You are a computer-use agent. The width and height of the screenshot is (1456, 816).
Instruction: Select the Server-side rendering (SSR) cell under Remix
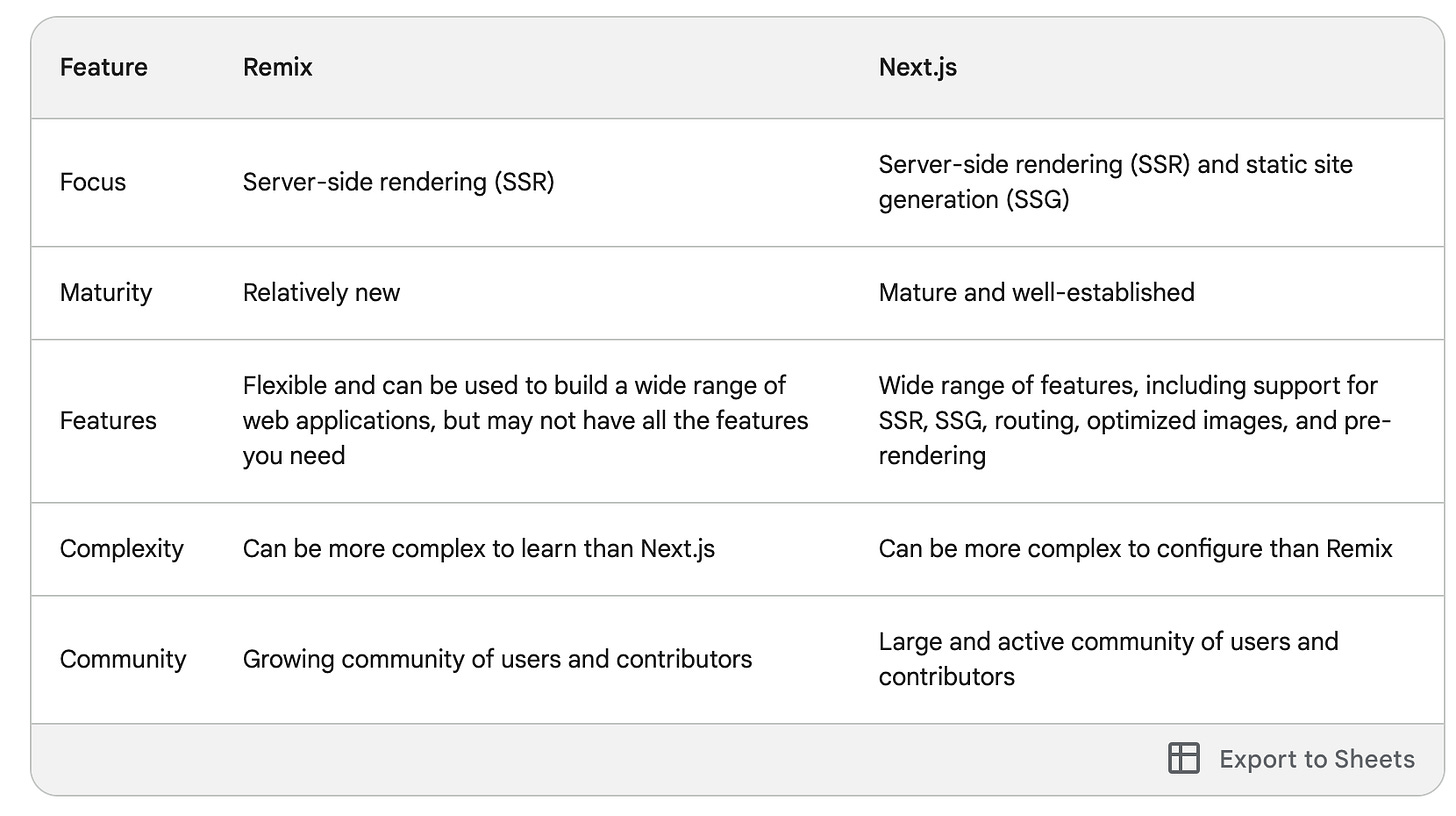point(399,182)
